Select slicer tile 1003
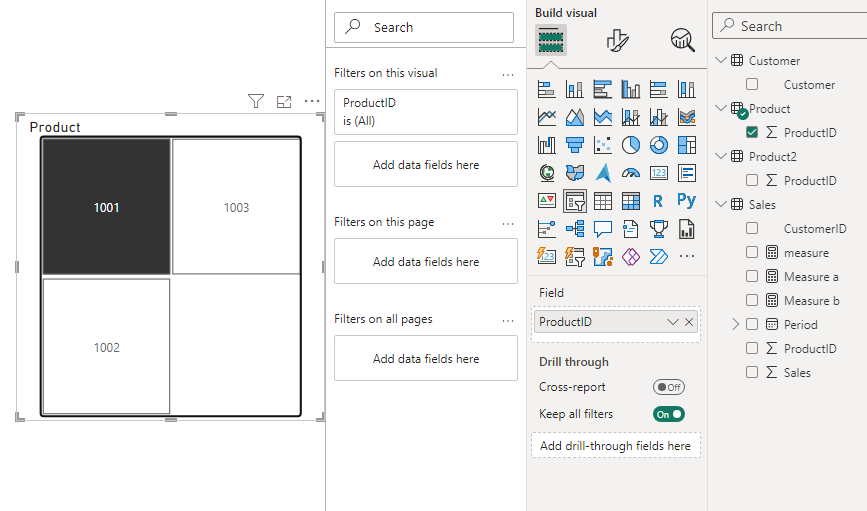The height and width of the screenshot is (511, 867). (236, 207)
